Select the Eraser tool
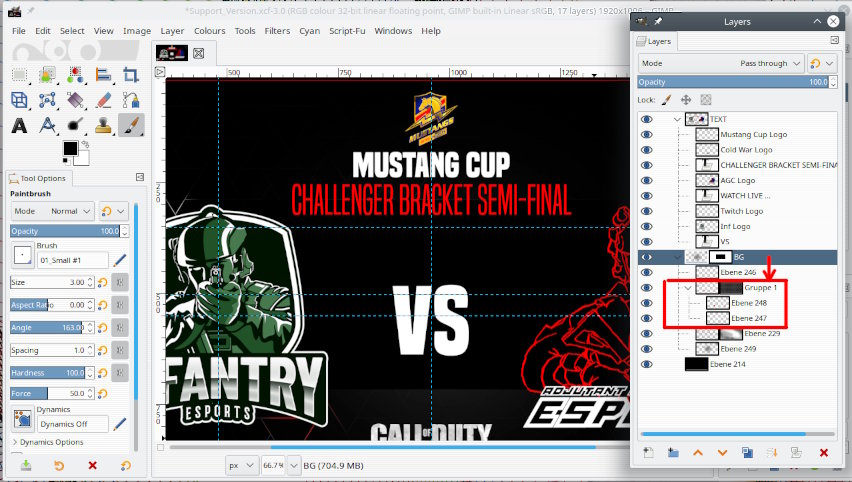Viewport: 852px width, 482px height. click(103, 100)
